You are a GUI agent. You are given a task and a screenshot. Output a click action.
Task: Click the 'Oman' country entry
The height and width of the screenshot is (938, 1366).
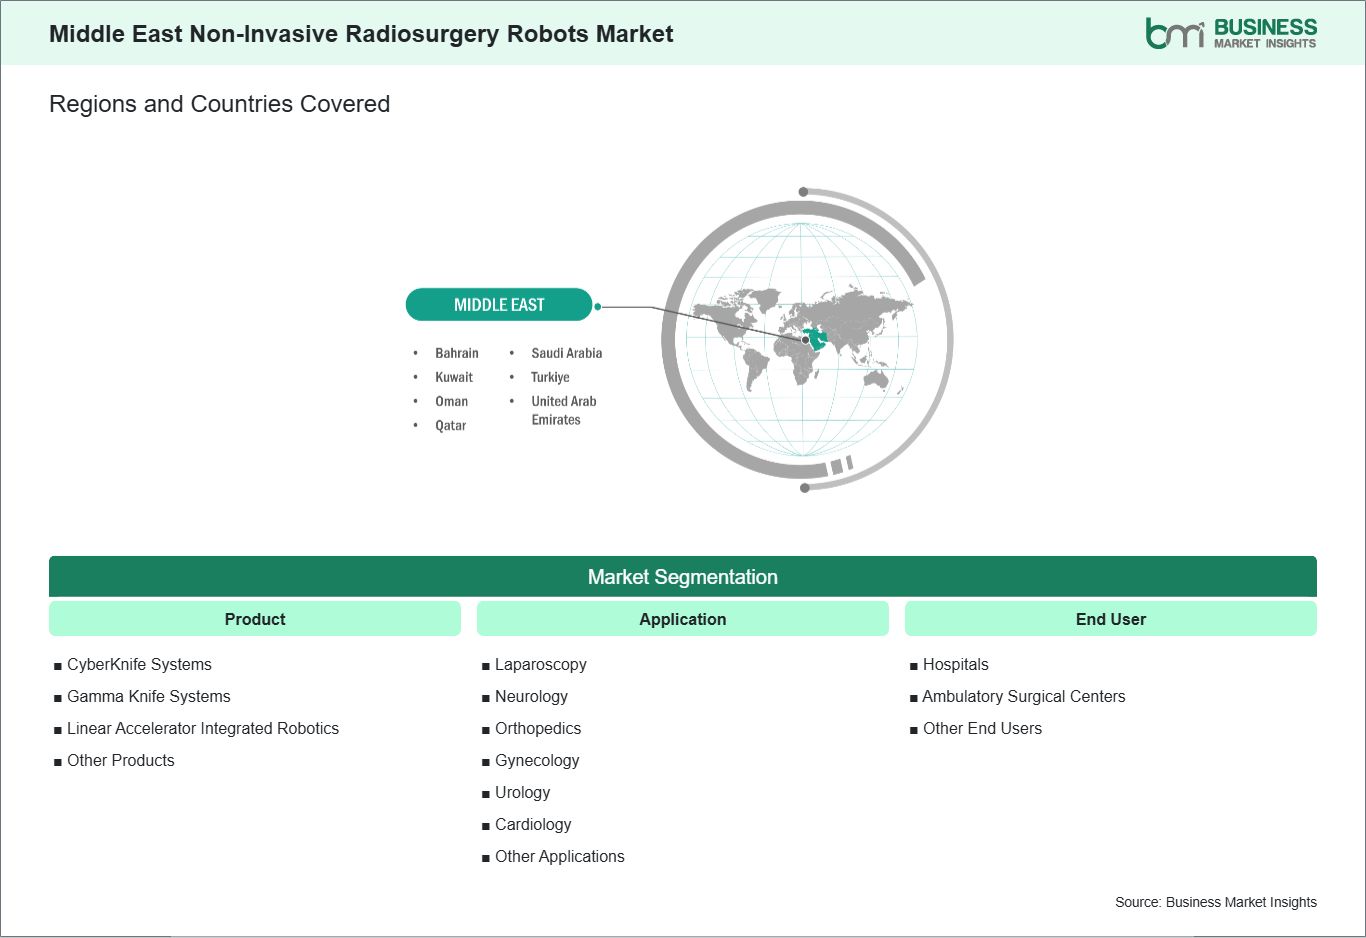(451, 401)
